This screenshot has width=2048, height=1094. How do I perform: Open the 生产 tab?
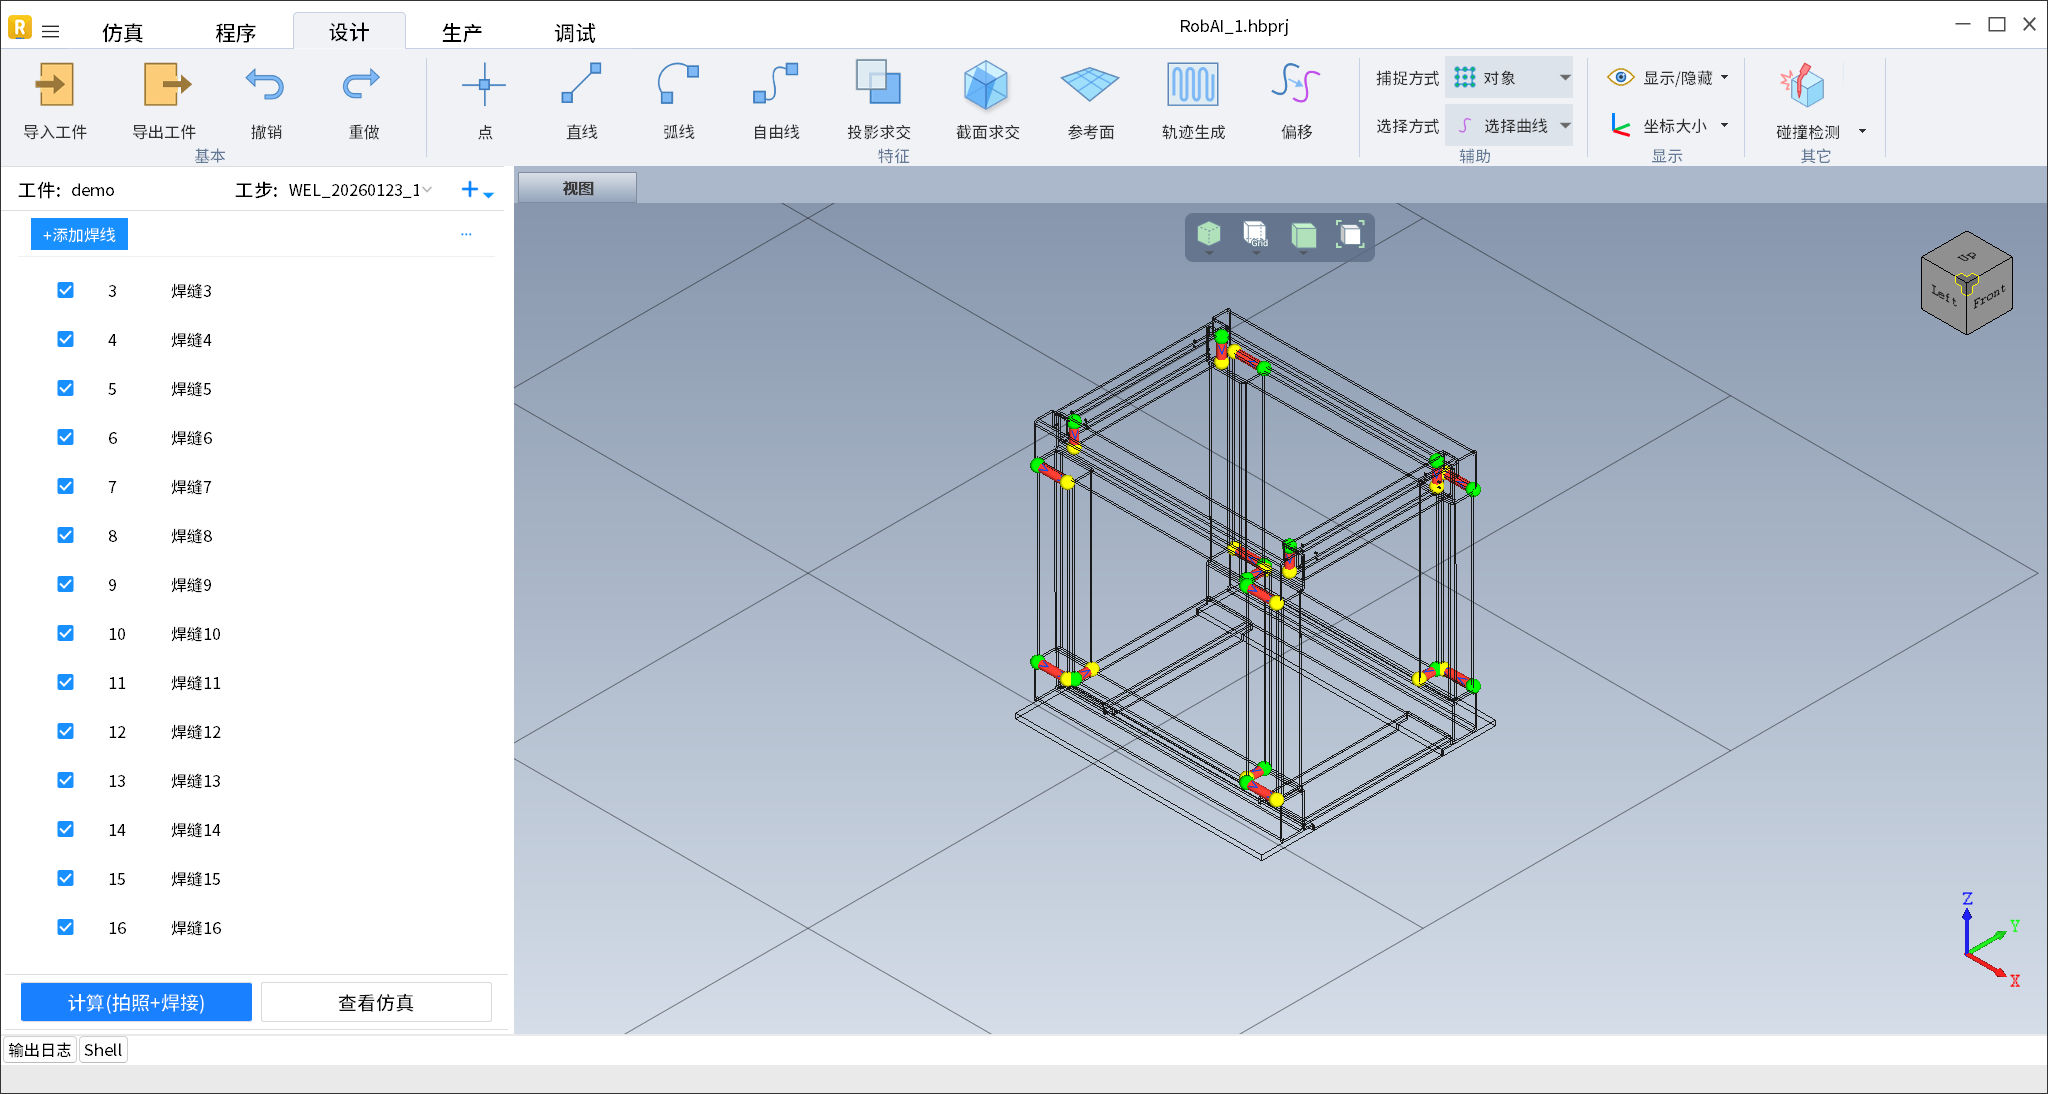point(461,33)
